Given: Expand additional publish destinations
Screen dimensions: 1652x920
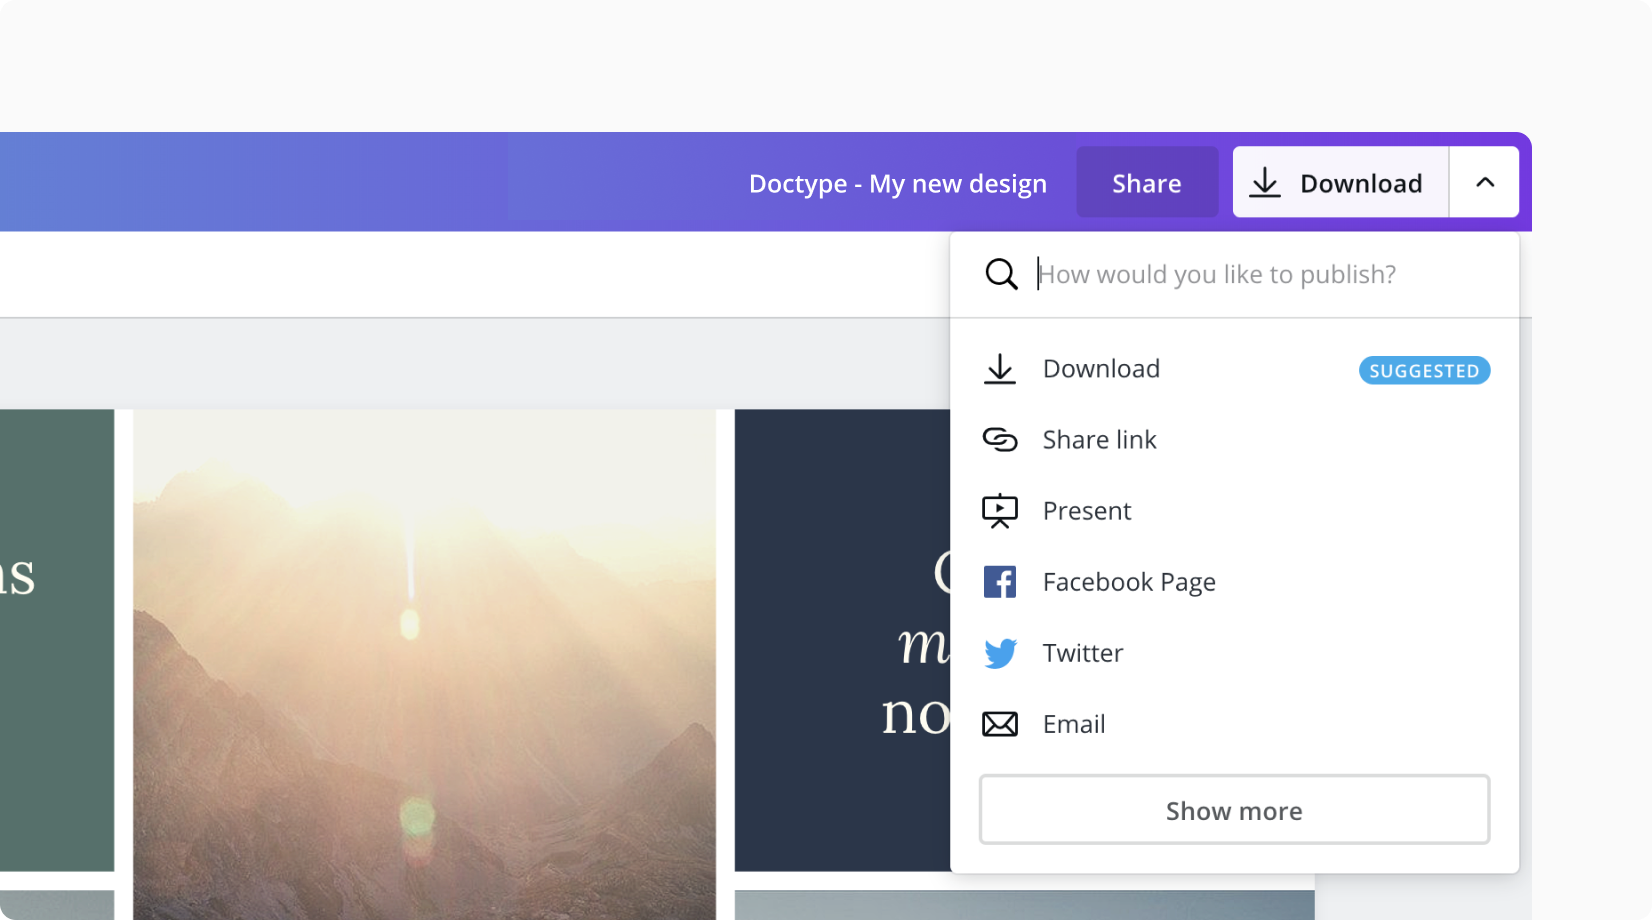Looking at the screenshot, I should [1234, 810].
